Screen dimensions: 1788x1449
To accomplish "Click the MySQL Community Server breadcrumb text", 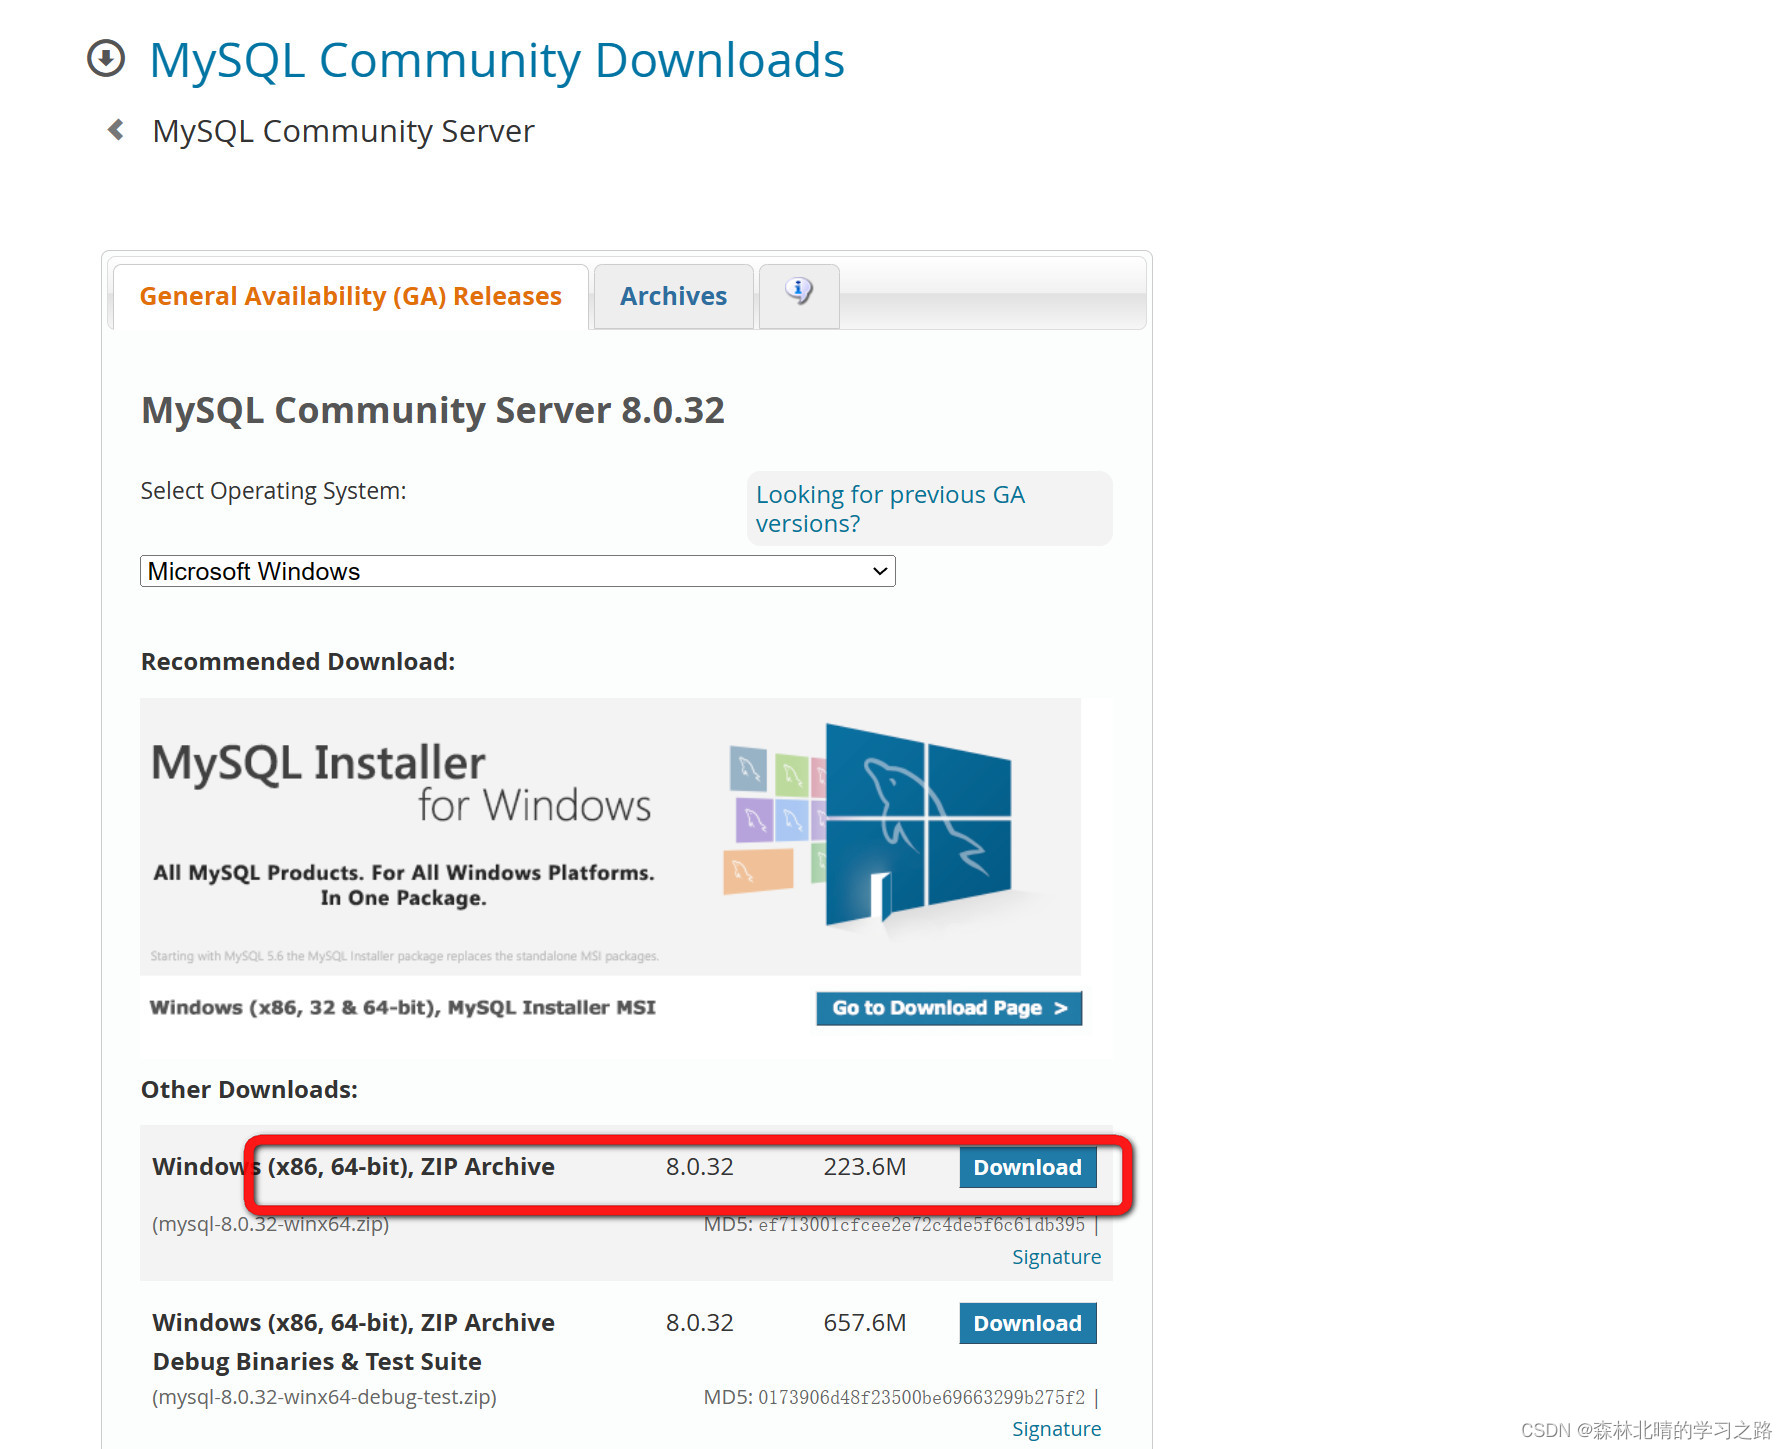I will pyautogui.click(x=343, y=131).
